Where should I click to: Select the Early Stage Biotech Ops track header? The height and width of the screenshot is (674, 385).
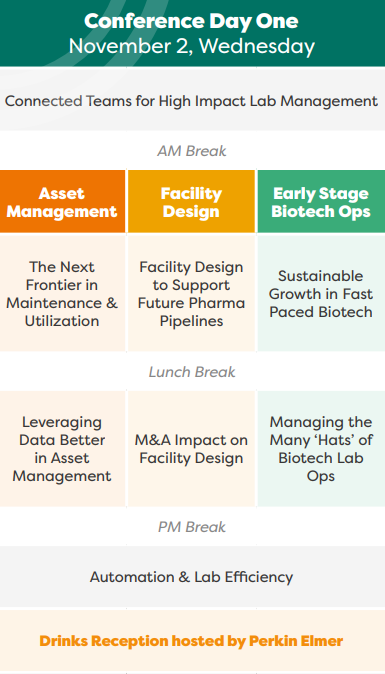point(321,202)
